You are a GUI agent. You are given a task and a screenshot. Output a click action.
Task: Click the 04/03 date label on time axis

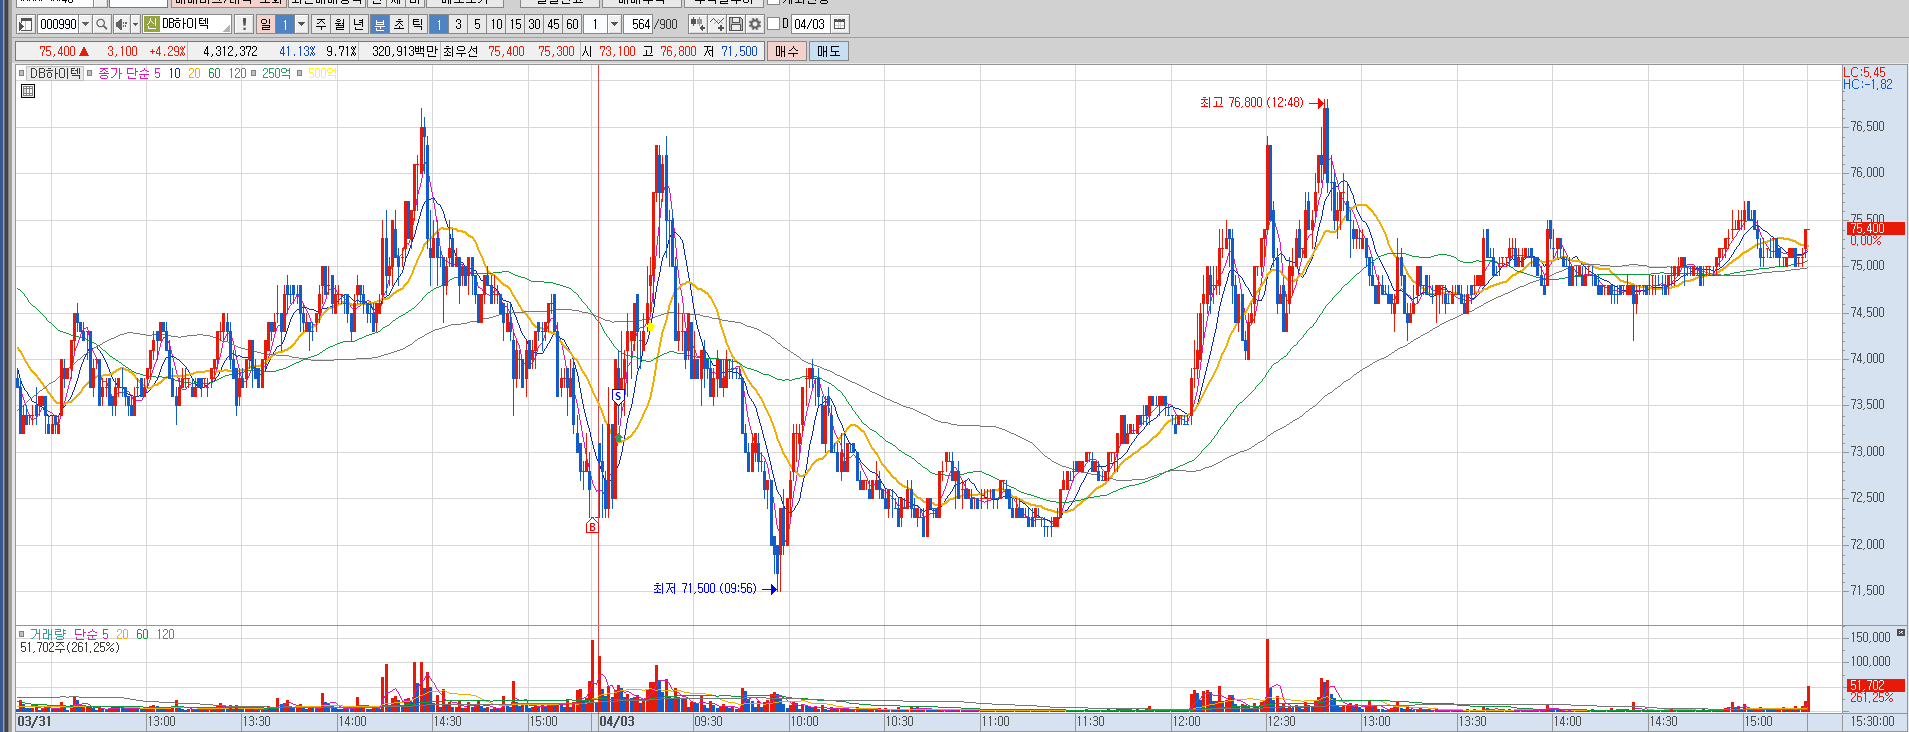point(617,721)
